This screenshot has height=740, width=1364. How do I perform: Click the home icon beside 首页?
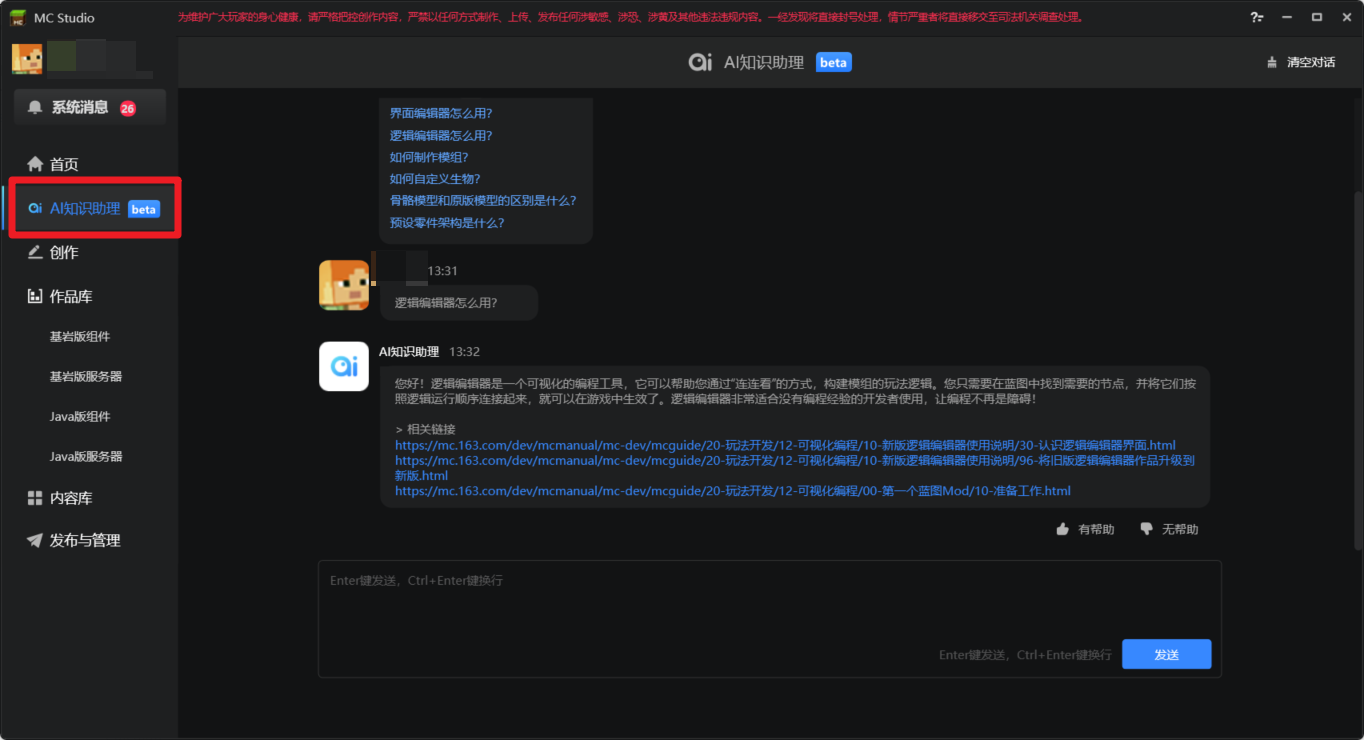[35, 164]
